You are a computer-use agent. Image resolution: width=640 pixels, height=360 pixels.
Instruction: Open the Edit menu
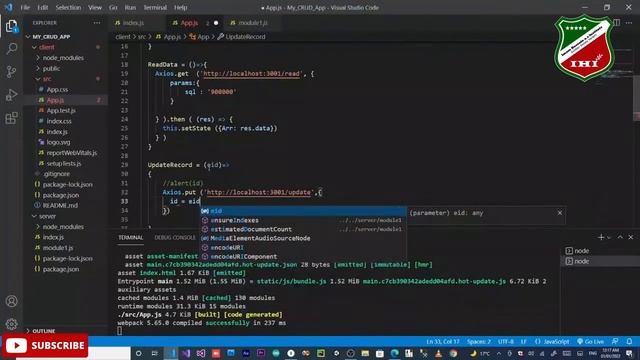42,7
